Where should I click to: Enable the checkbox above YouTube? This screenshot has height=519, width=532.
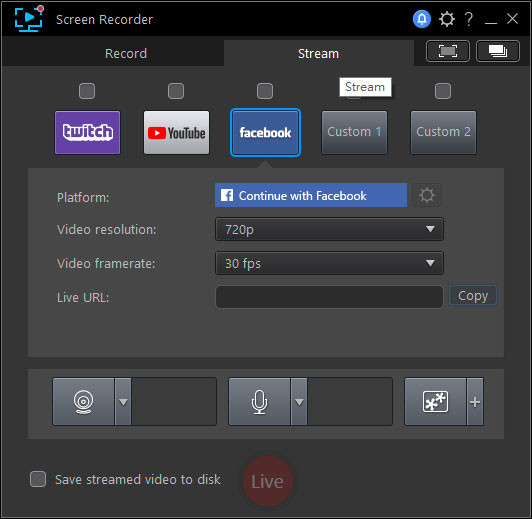pos(176,91)
